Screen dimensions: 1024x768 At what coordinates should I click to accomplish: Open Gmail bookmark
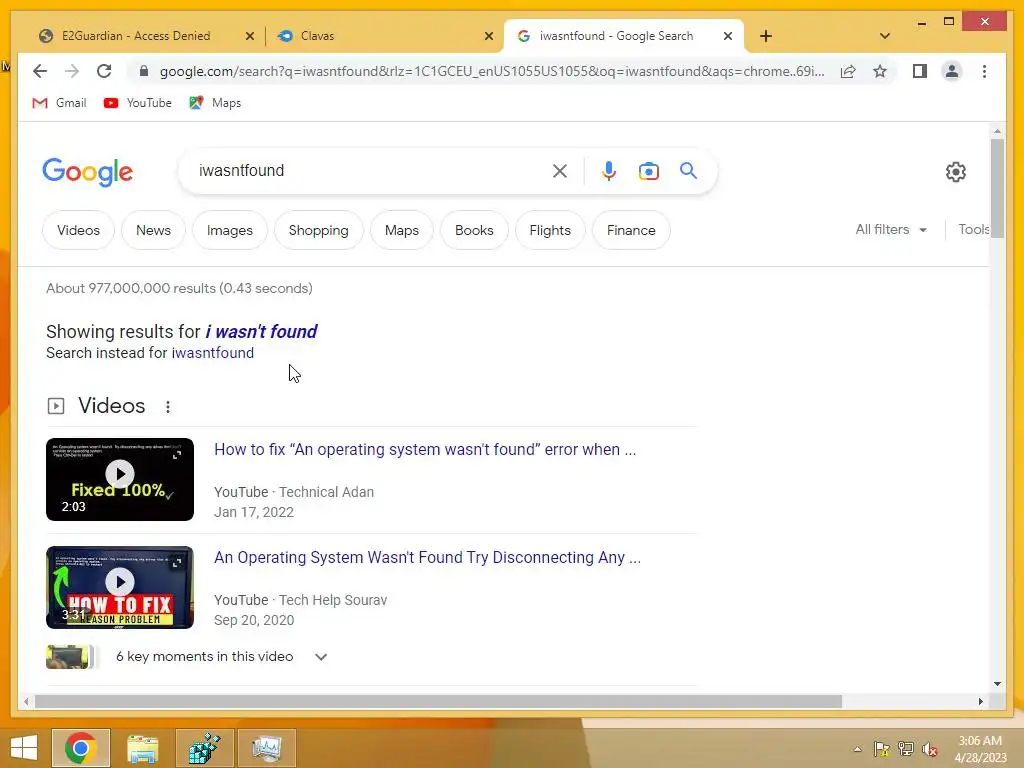59,103
